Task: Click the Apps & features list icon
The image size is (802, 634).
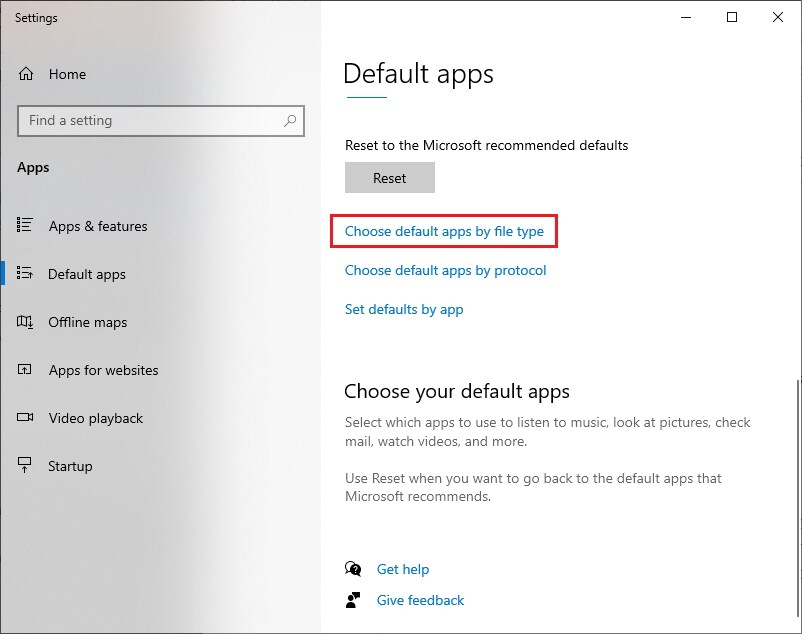Action: click(25, 224)
